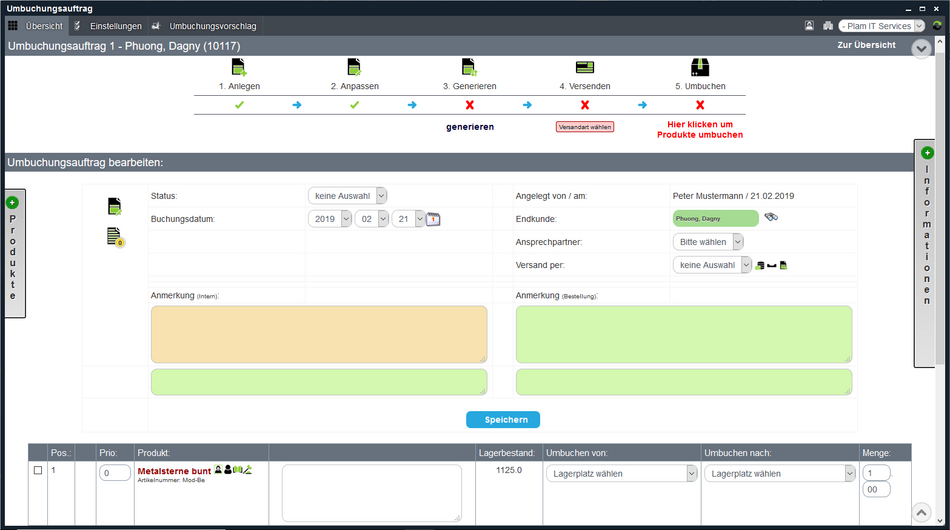The height and width of the screenshot is (530, 950).
Task: Open 'Umbuchen von' Lagerplatz dropdown
Action: click(621, 474)
